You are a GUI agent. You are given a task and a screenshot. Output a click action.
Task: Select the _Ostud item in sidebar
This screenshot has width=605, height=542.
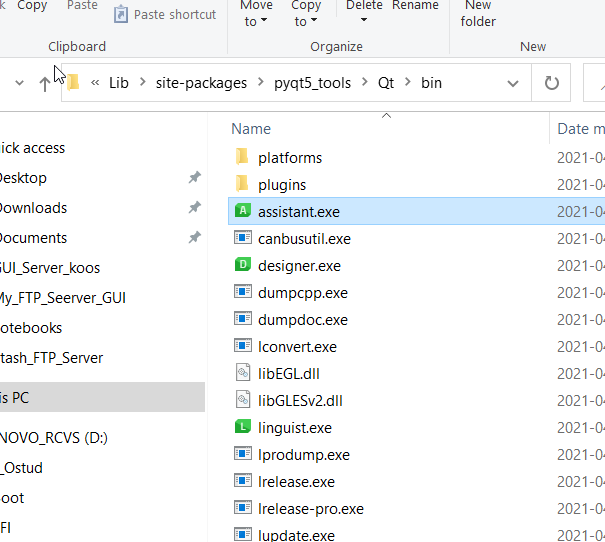[21, 468]
